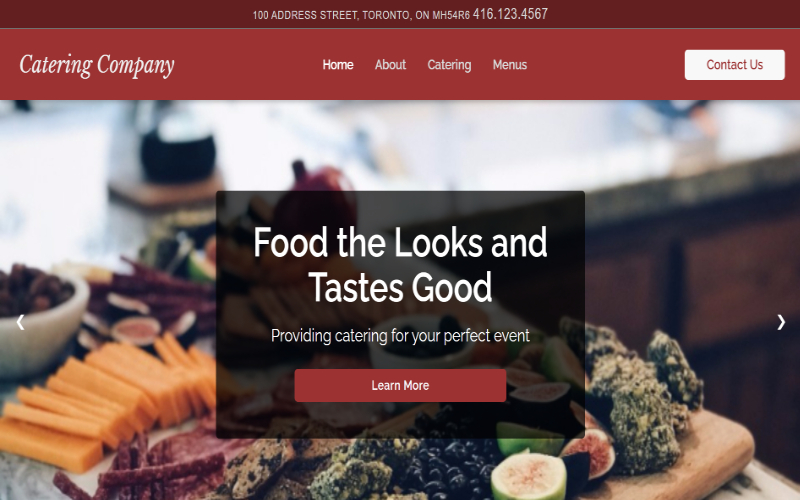This screenshot has width=800, height=500.
Task: Click the Learn More button
Action: 400,385
